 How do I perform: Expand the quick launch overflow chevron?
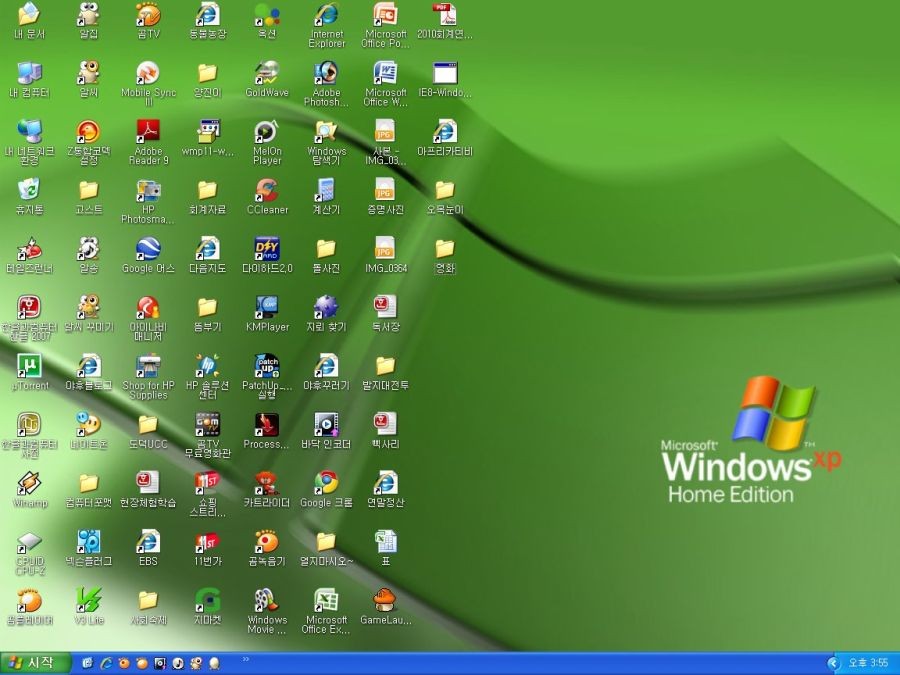pos(246,660)
